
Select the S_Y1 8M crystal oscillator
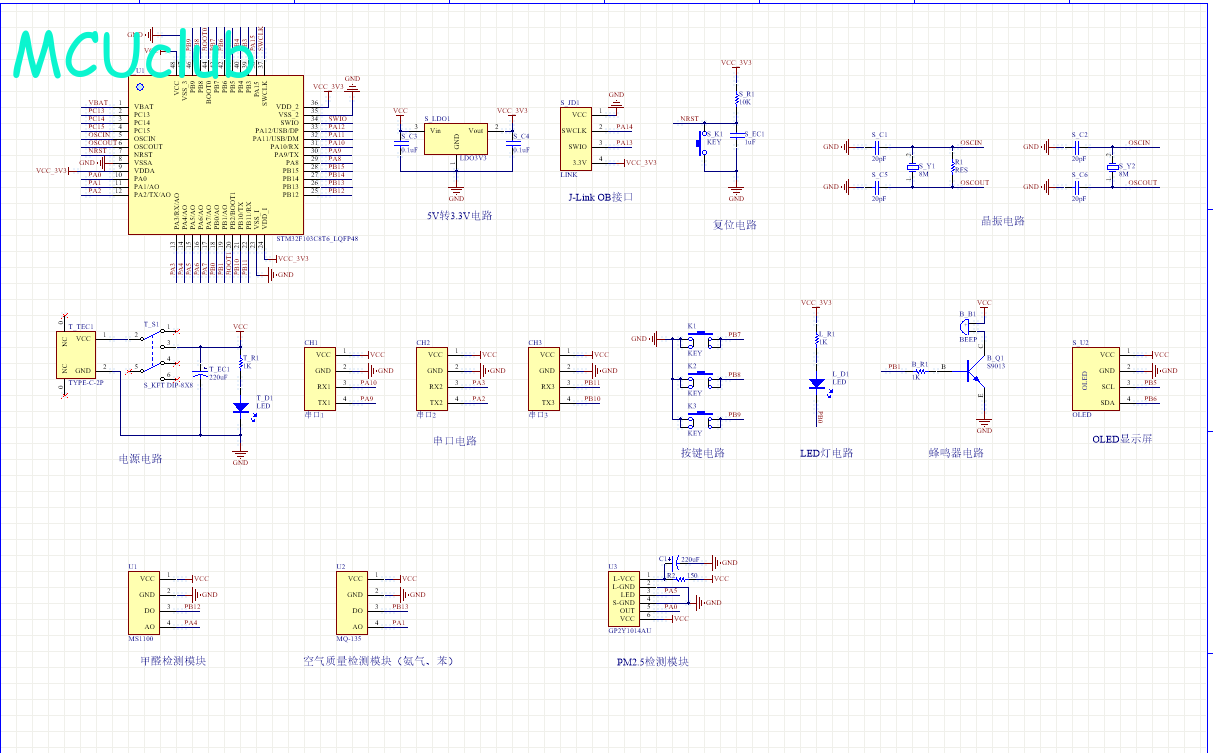[x=912, y=166]
